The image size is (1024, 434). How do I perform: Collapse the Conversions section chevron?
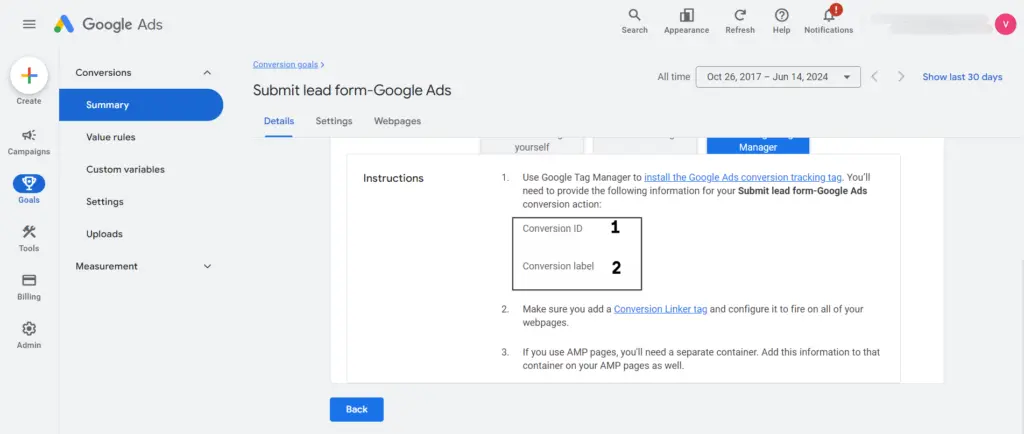click(207, 72)
